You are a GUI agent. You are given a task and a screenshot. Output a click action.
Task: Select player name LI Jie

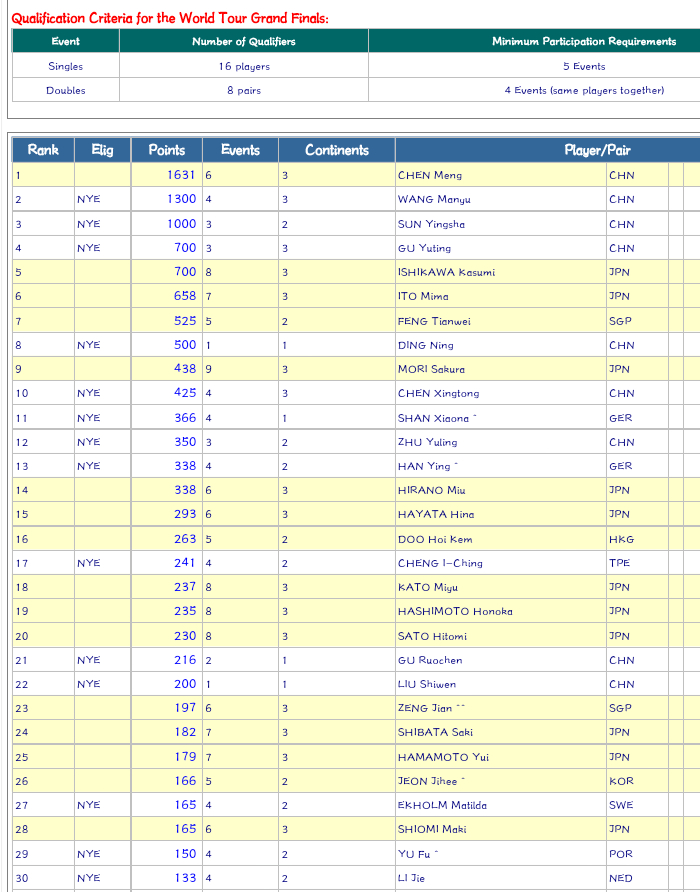coord(411,878)
